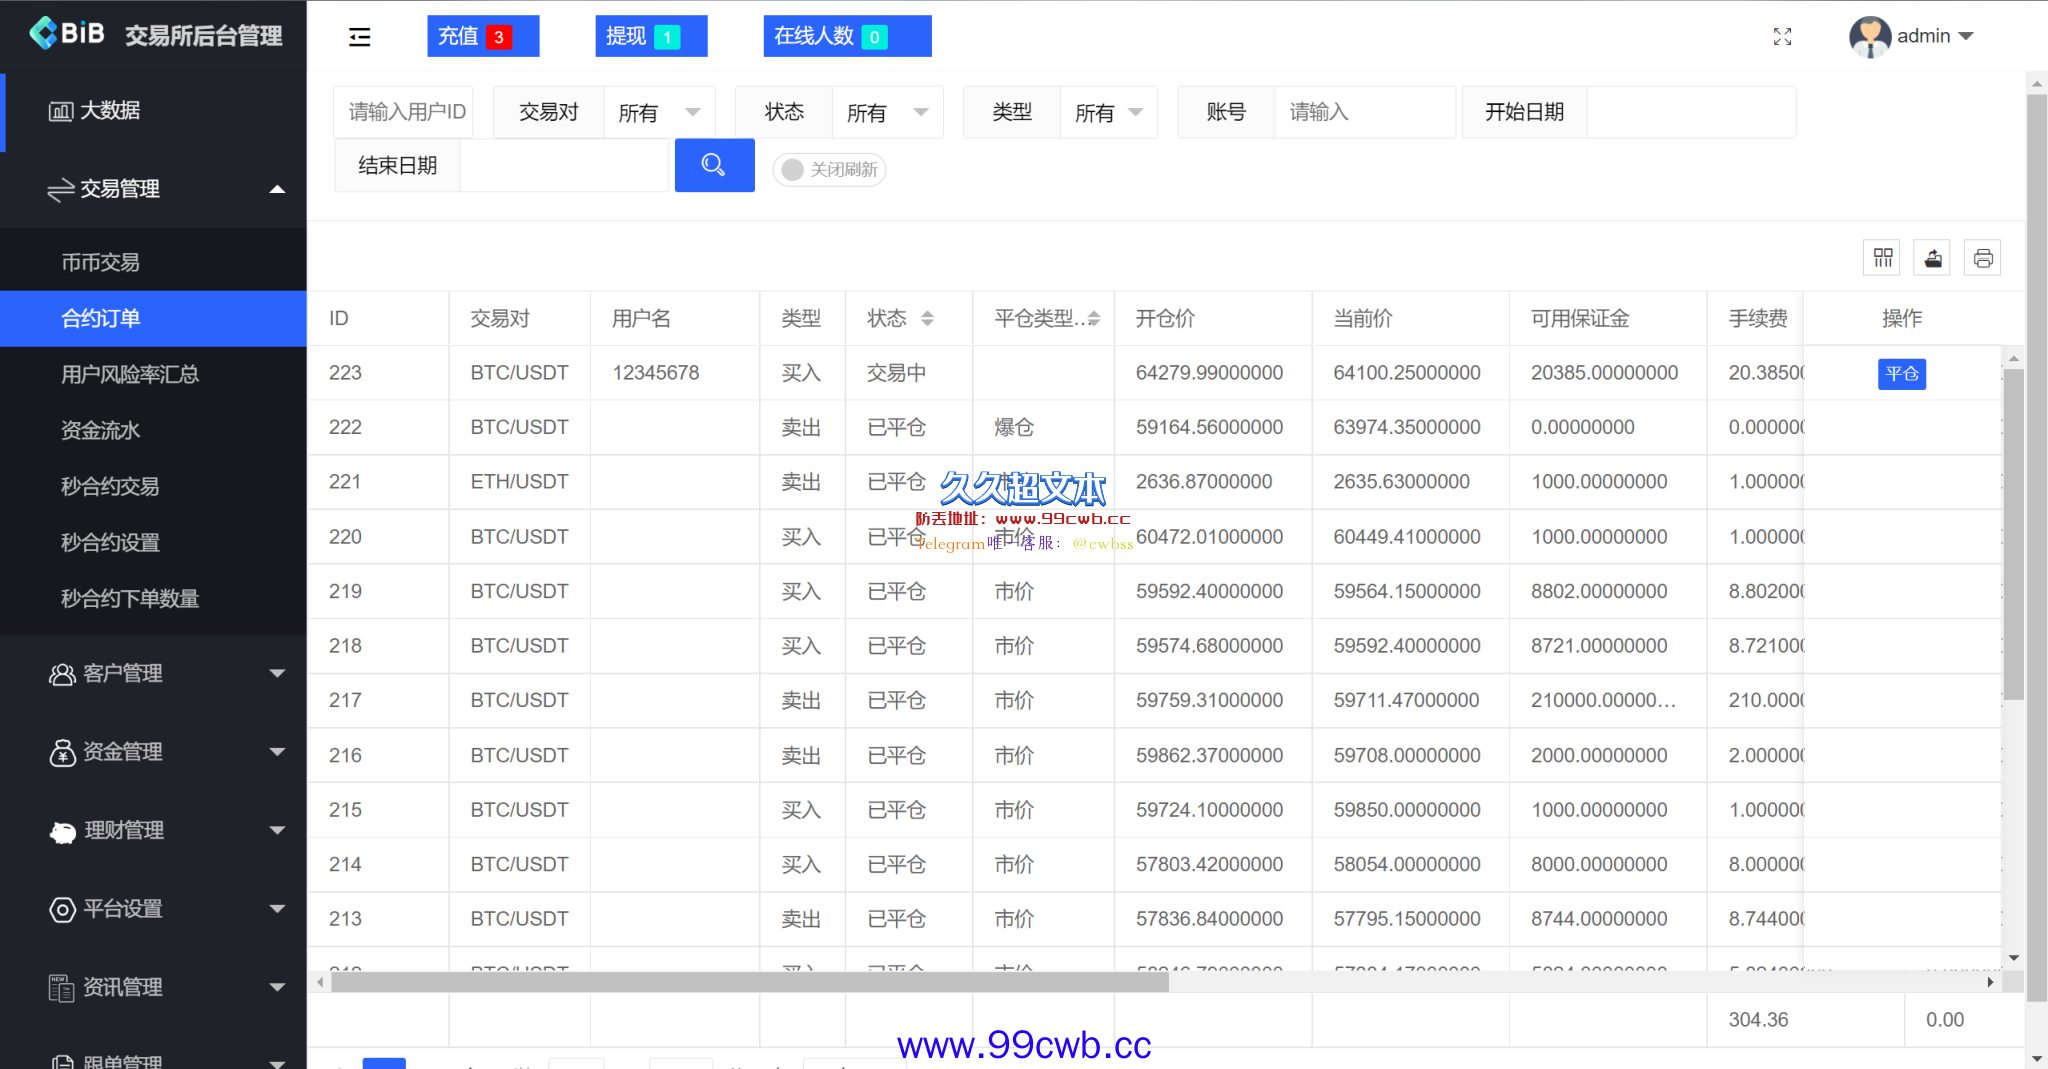Click the 平台设置 gear icon
The height and width of the screenshot is (1069, 2048).
pyautogui.click(x=62, y=909)
